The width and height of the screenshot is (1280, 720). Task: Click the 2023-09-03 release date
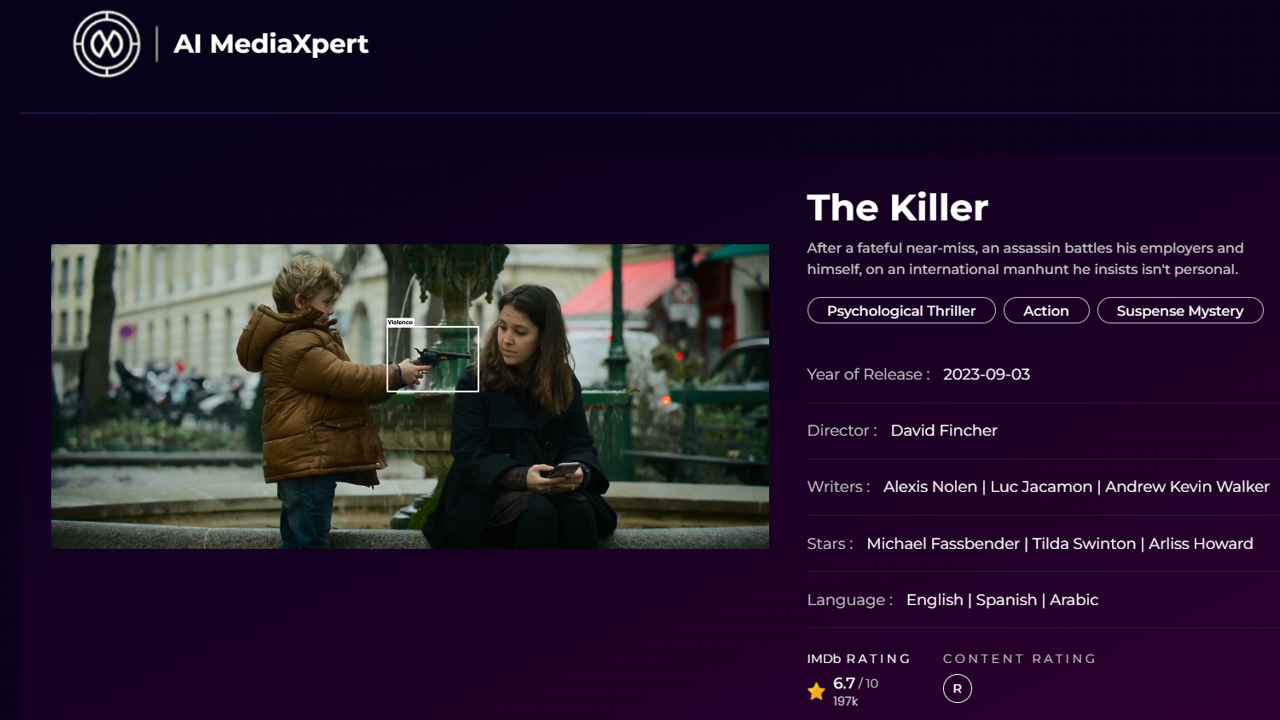pos(986,374)
